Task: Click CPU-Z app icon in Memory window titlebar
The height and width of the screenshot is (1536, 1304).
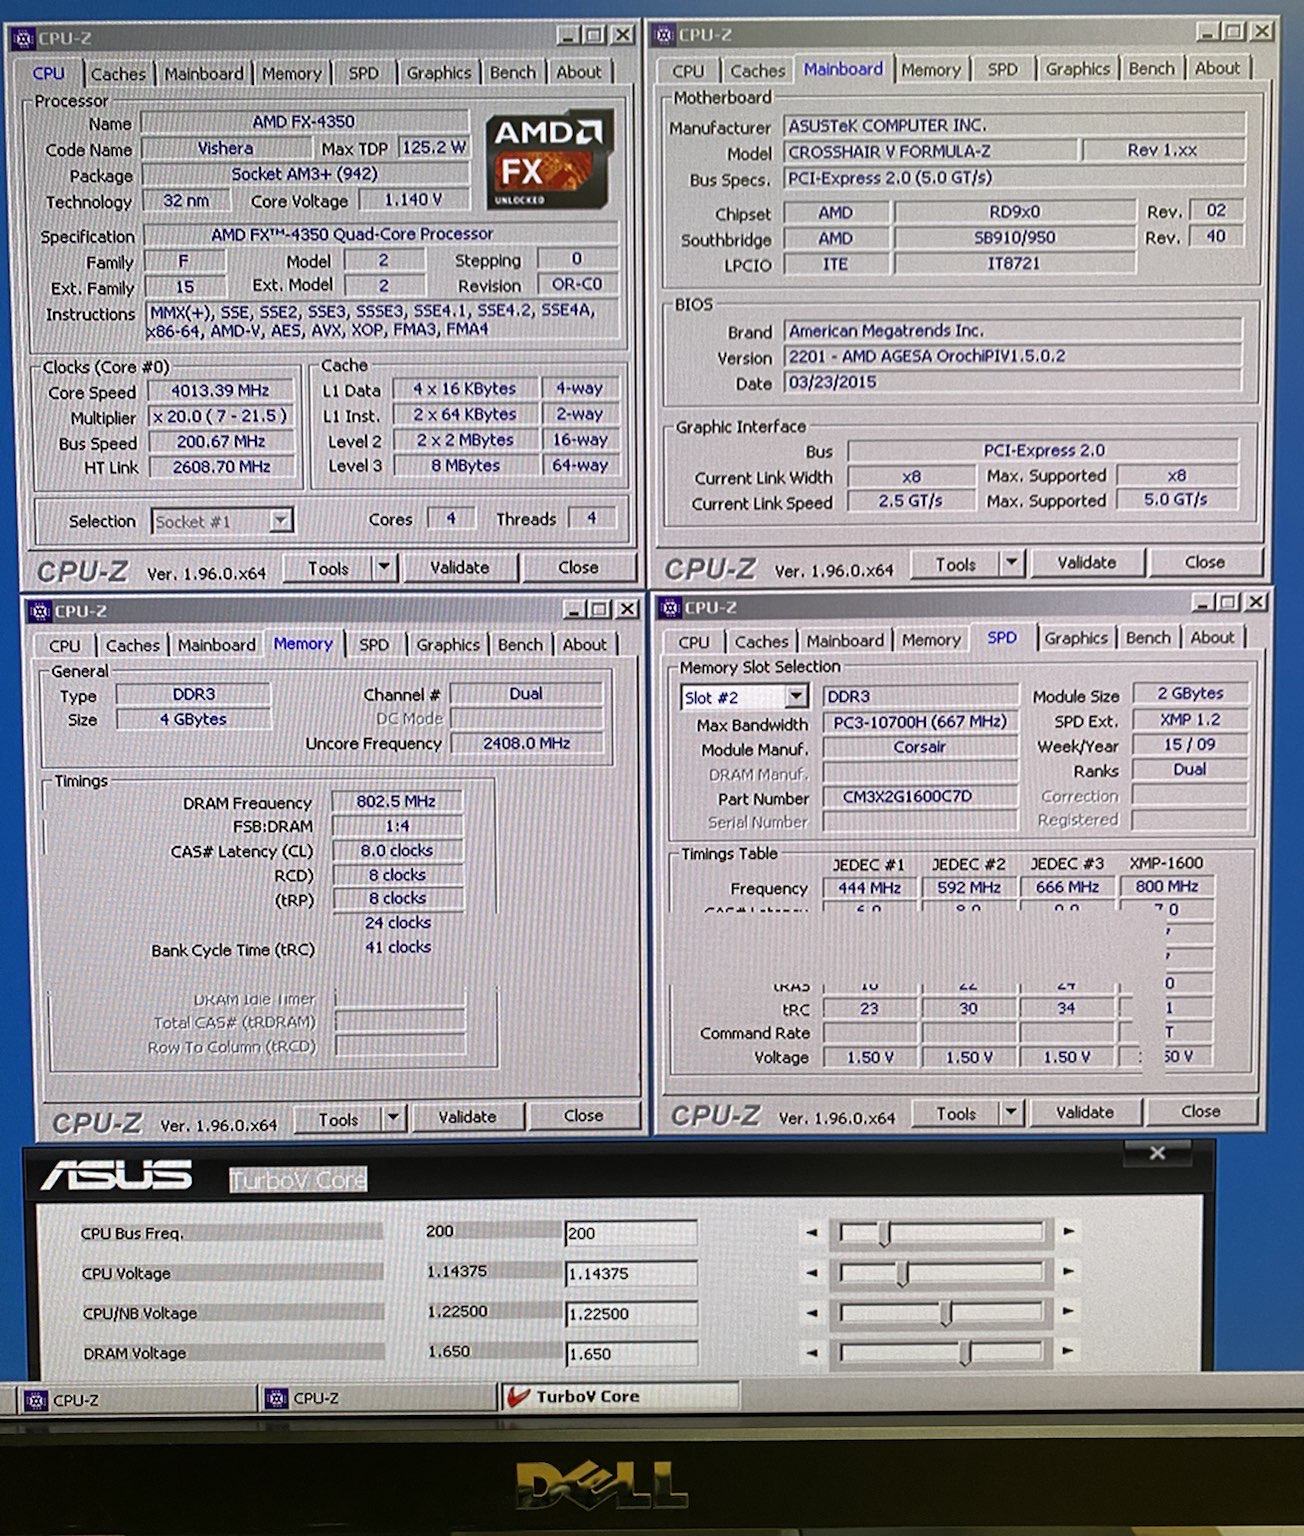Action: [40, 610]
